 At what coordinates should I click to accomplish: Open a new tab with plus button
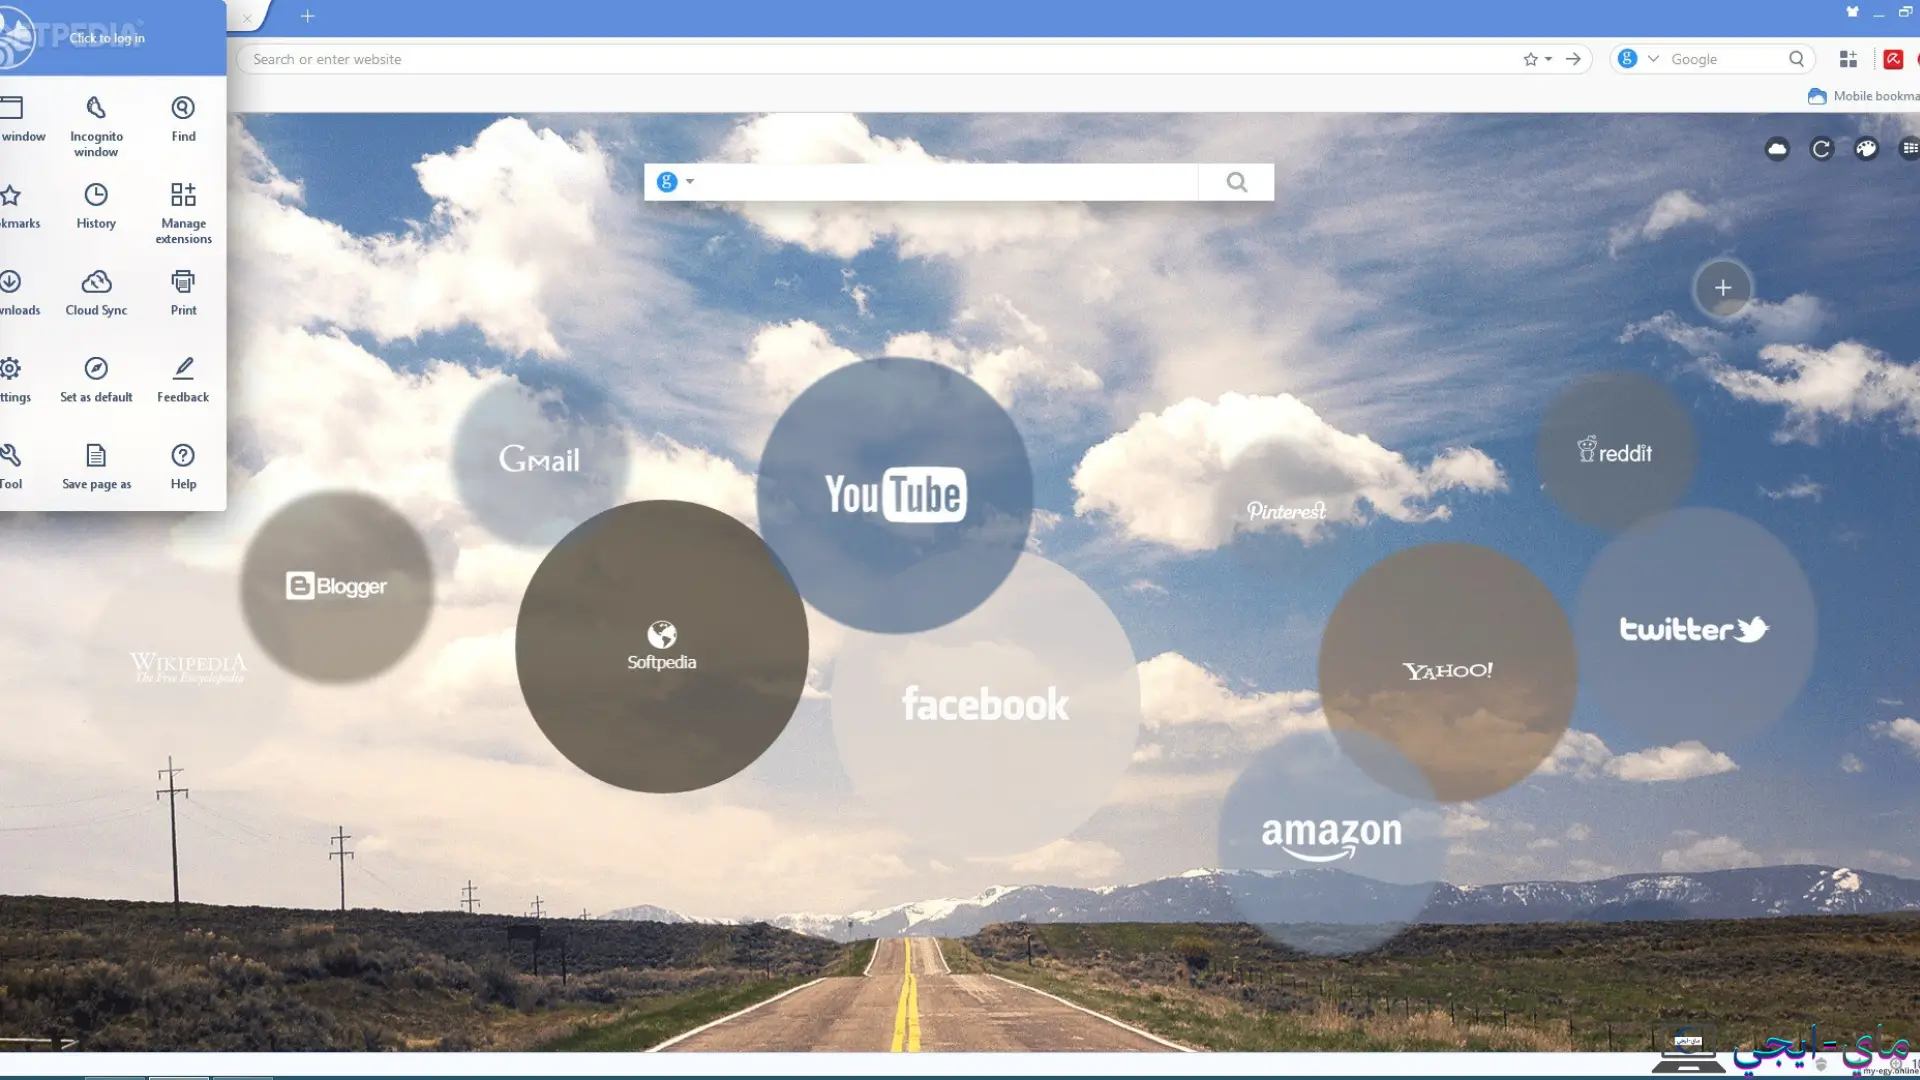click(308, 16)
